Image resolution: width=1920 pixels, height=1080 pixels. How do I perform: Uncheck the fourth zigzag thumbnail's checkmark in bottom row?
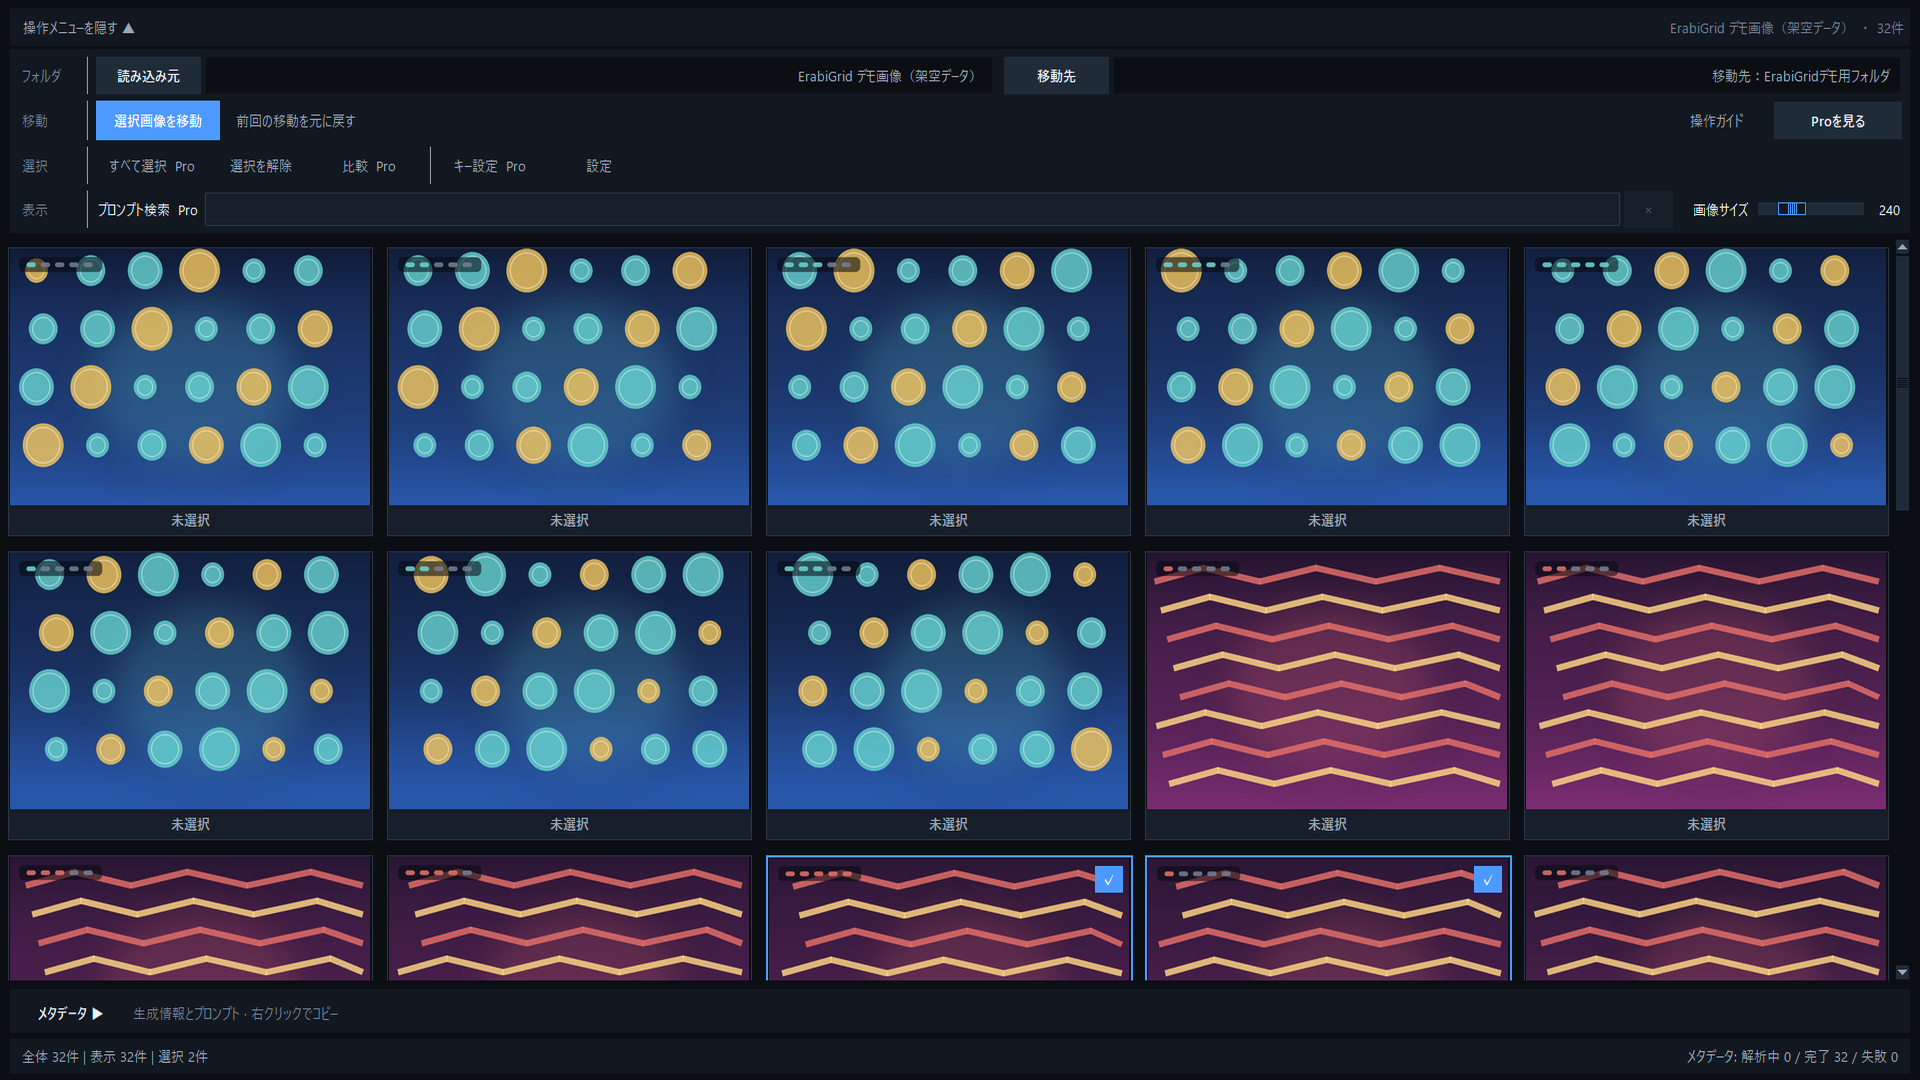(1488, 880)
